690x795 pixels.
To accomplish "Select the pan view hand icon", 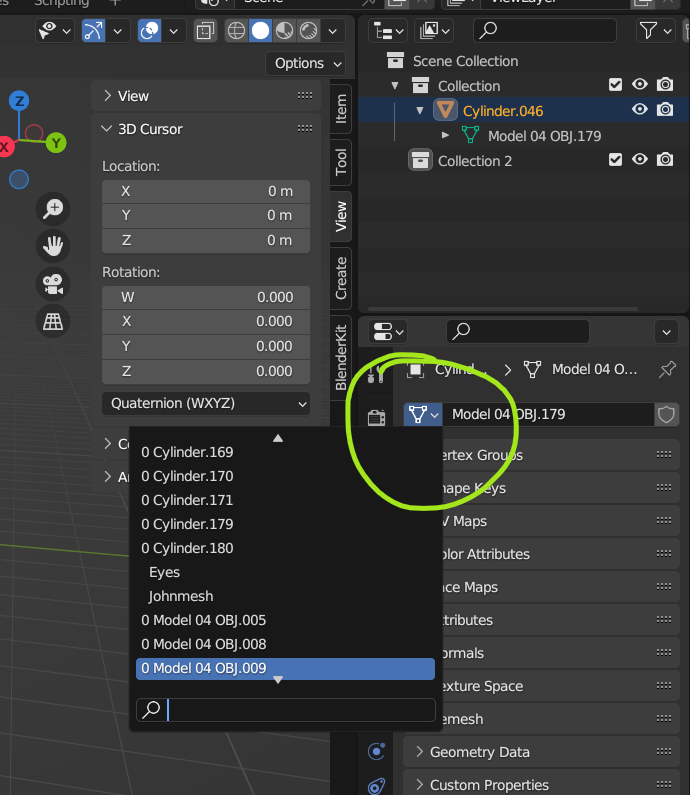I will (53, 246).
